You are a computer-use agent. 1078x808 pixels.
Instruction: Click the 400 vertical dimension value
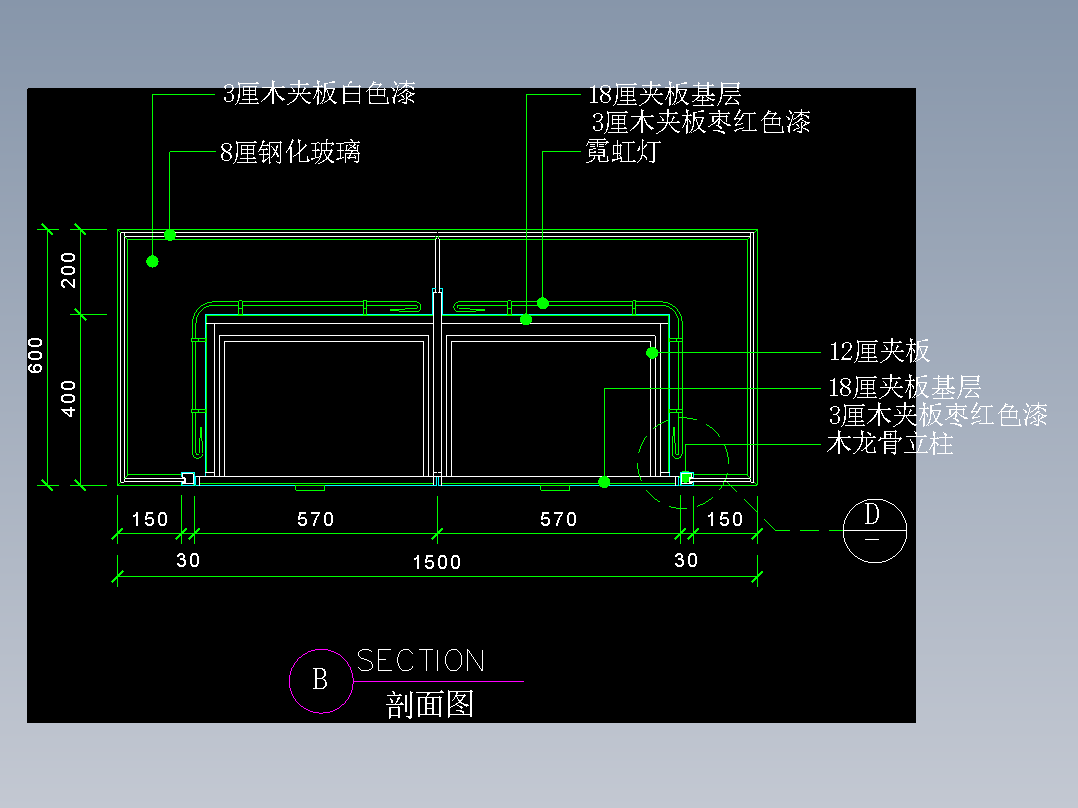click(x=68, y=398)
